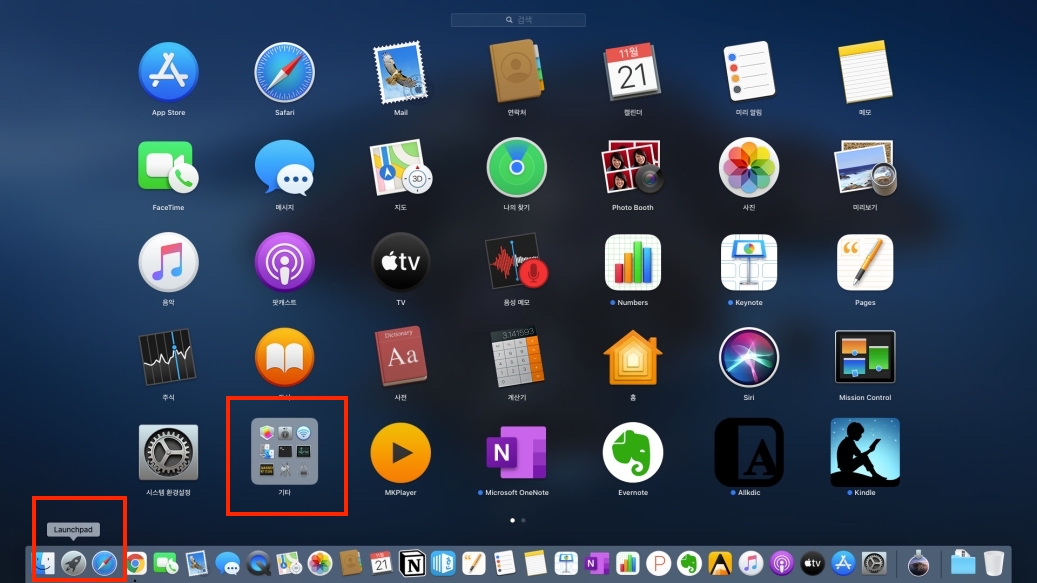Launch Notion from the Dock

(x=413, y=564)
